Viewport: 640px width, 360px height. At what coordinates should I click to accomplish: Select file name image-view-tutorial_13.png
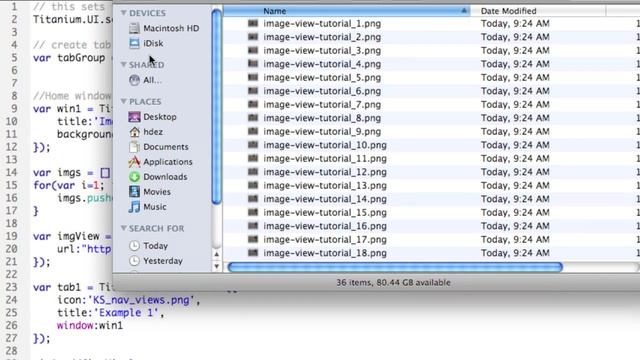(x=325, y=186)
